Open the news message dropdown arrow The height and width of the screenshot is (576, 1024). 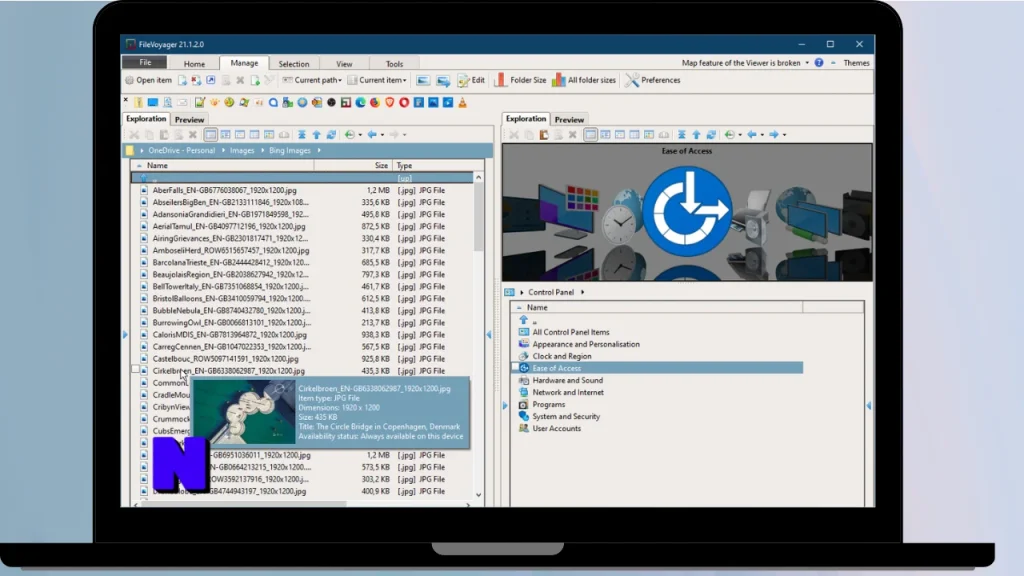point(807,63)
